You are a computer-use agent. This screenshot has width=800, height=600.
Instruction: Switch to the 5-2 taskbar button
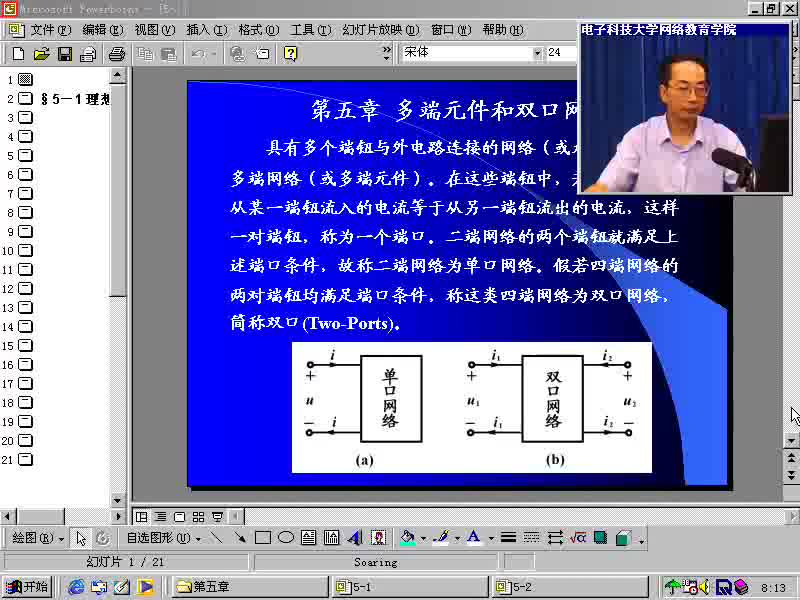(570, 587)
